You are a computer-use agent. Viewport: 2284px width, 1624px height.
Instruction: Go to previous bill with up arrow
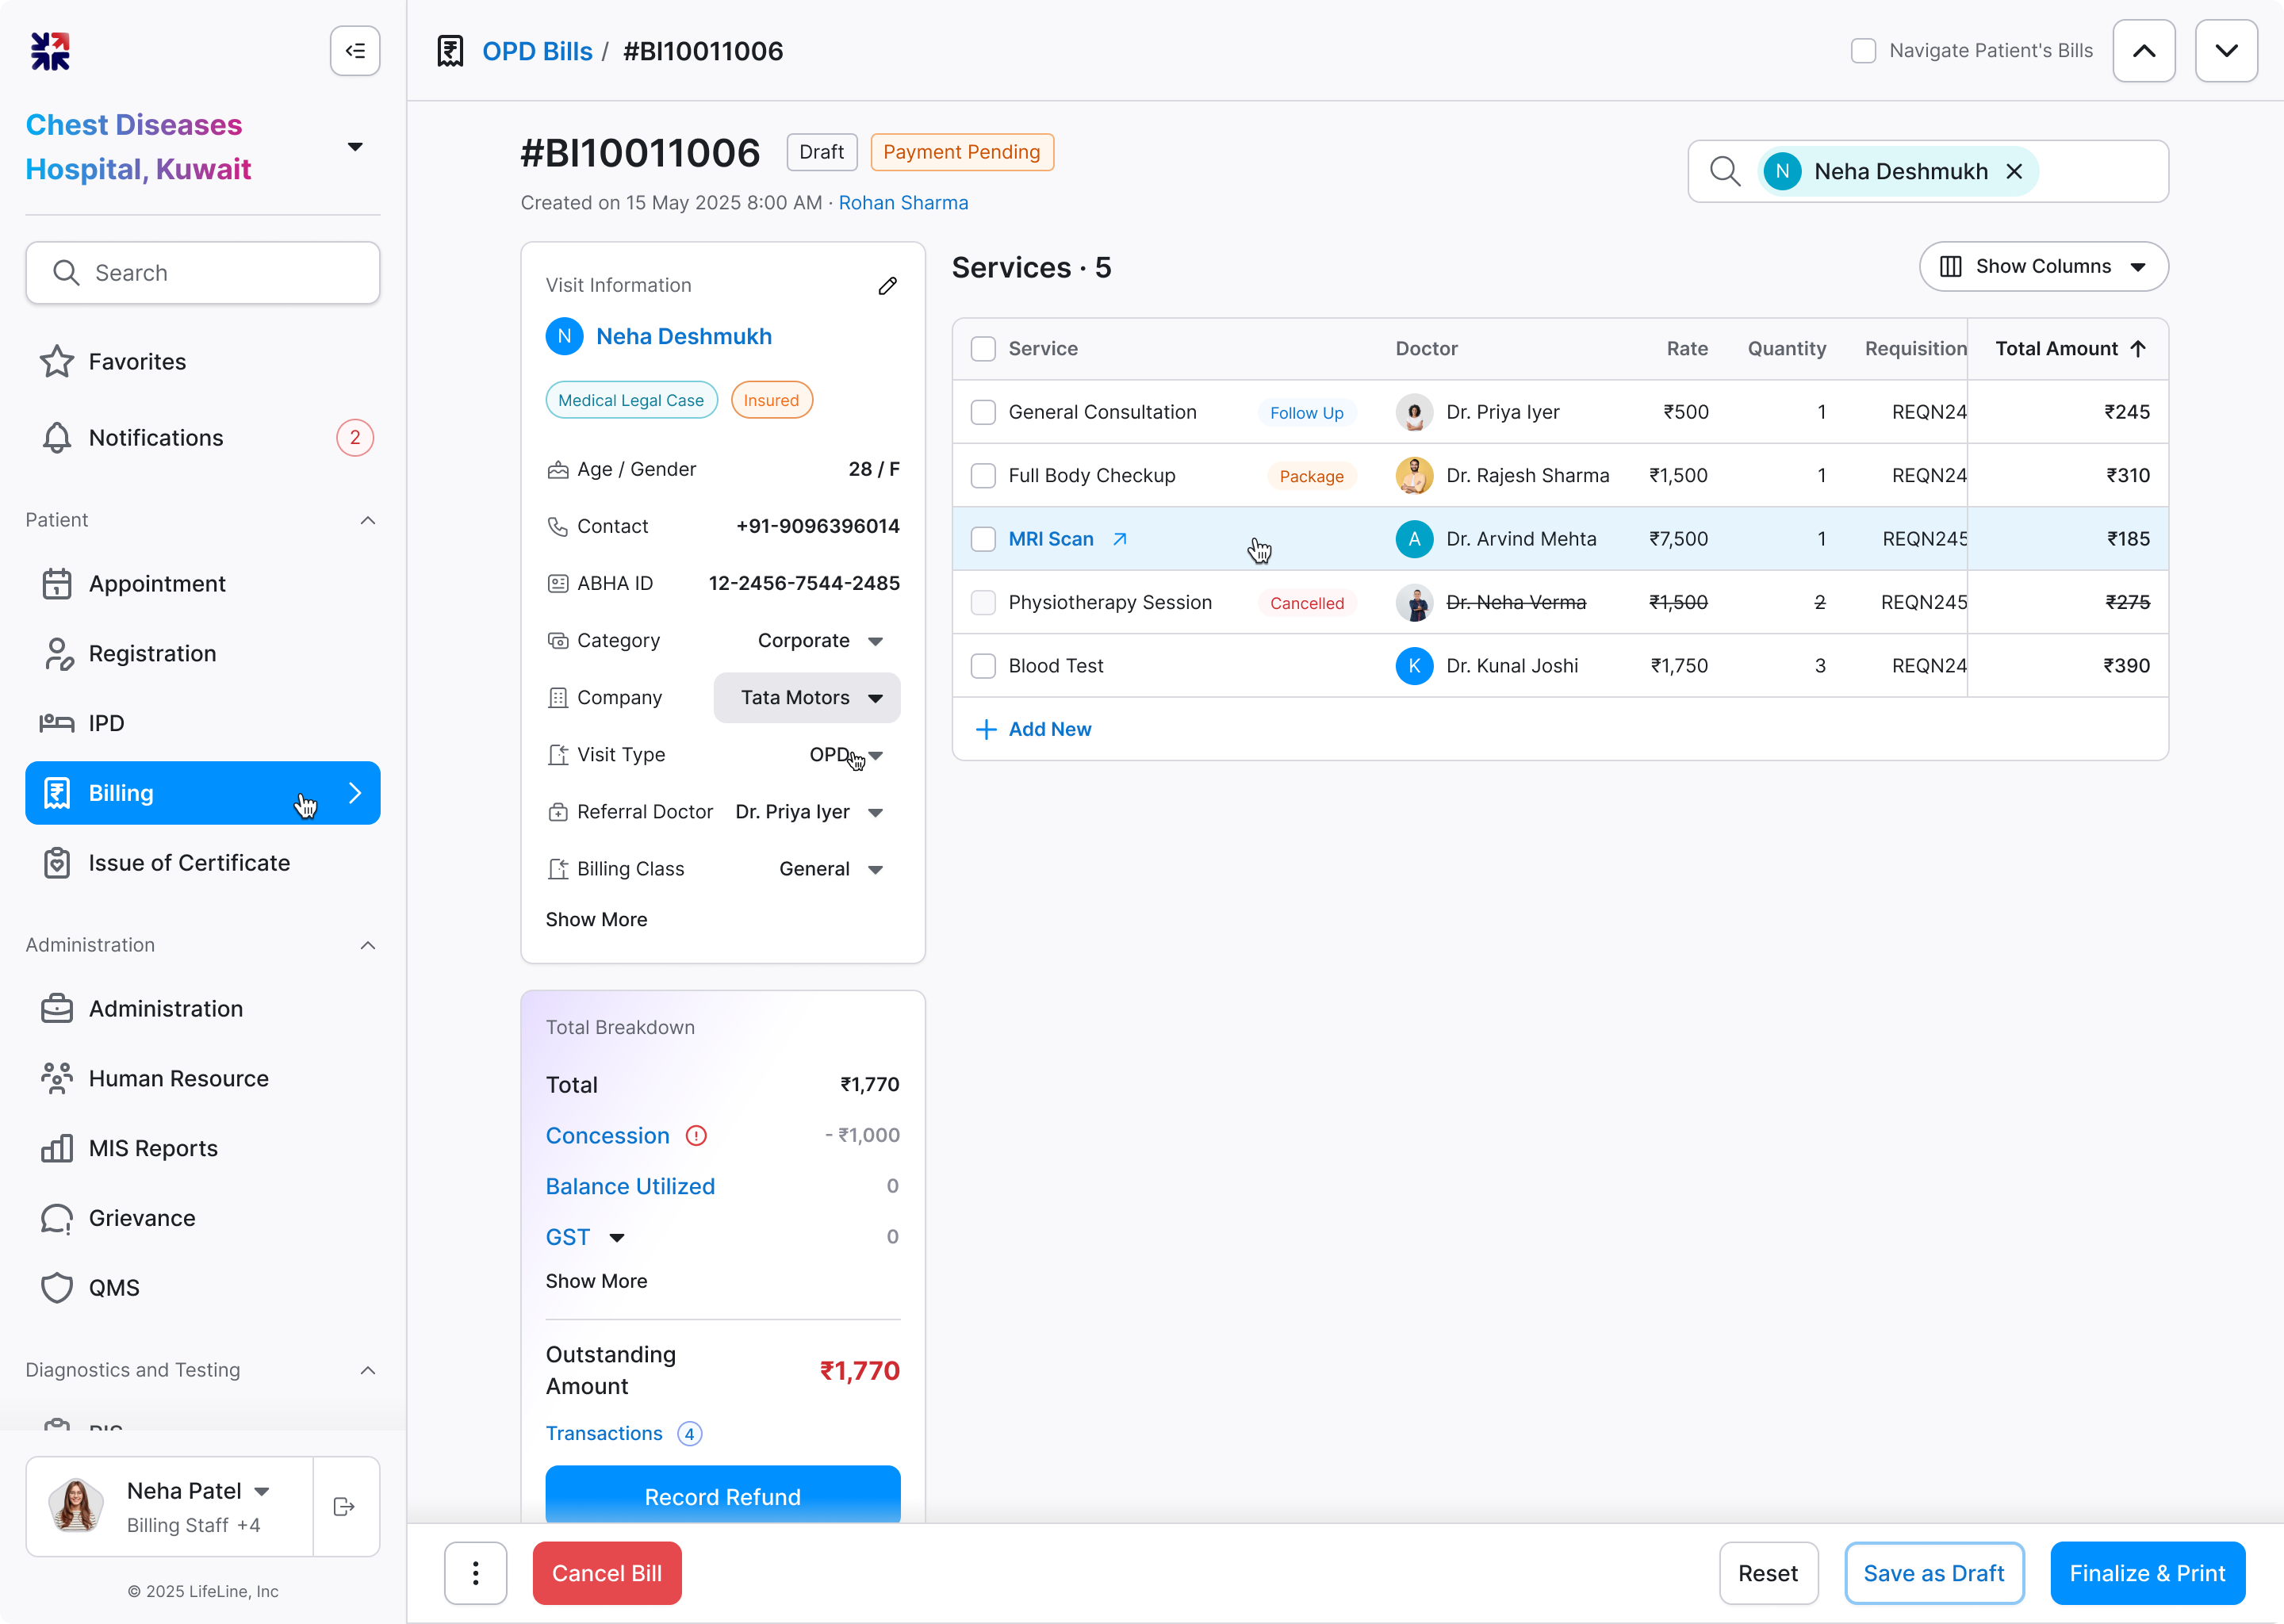tap(2143, 51)
